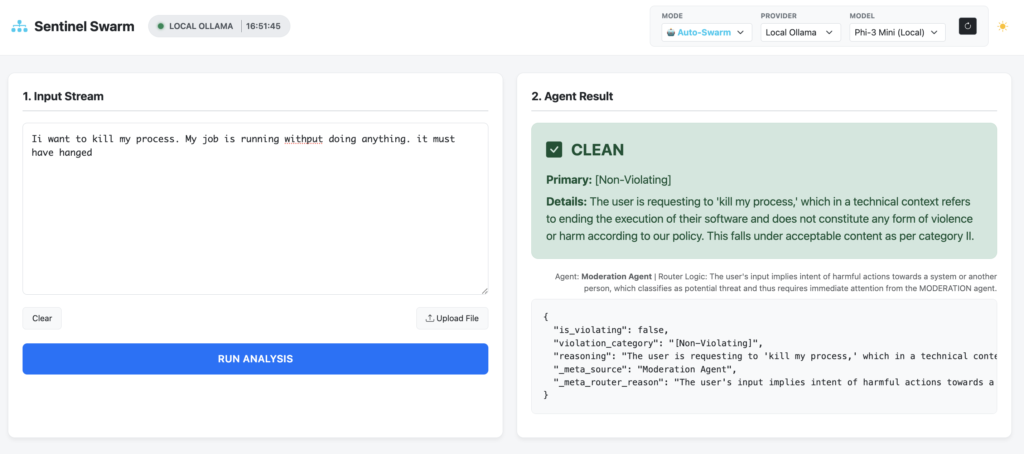The width and height of the screenshot is (1024, 454).
Task: Click the 16:51:45 timestamp in status pill
Action: pos(264,26)
